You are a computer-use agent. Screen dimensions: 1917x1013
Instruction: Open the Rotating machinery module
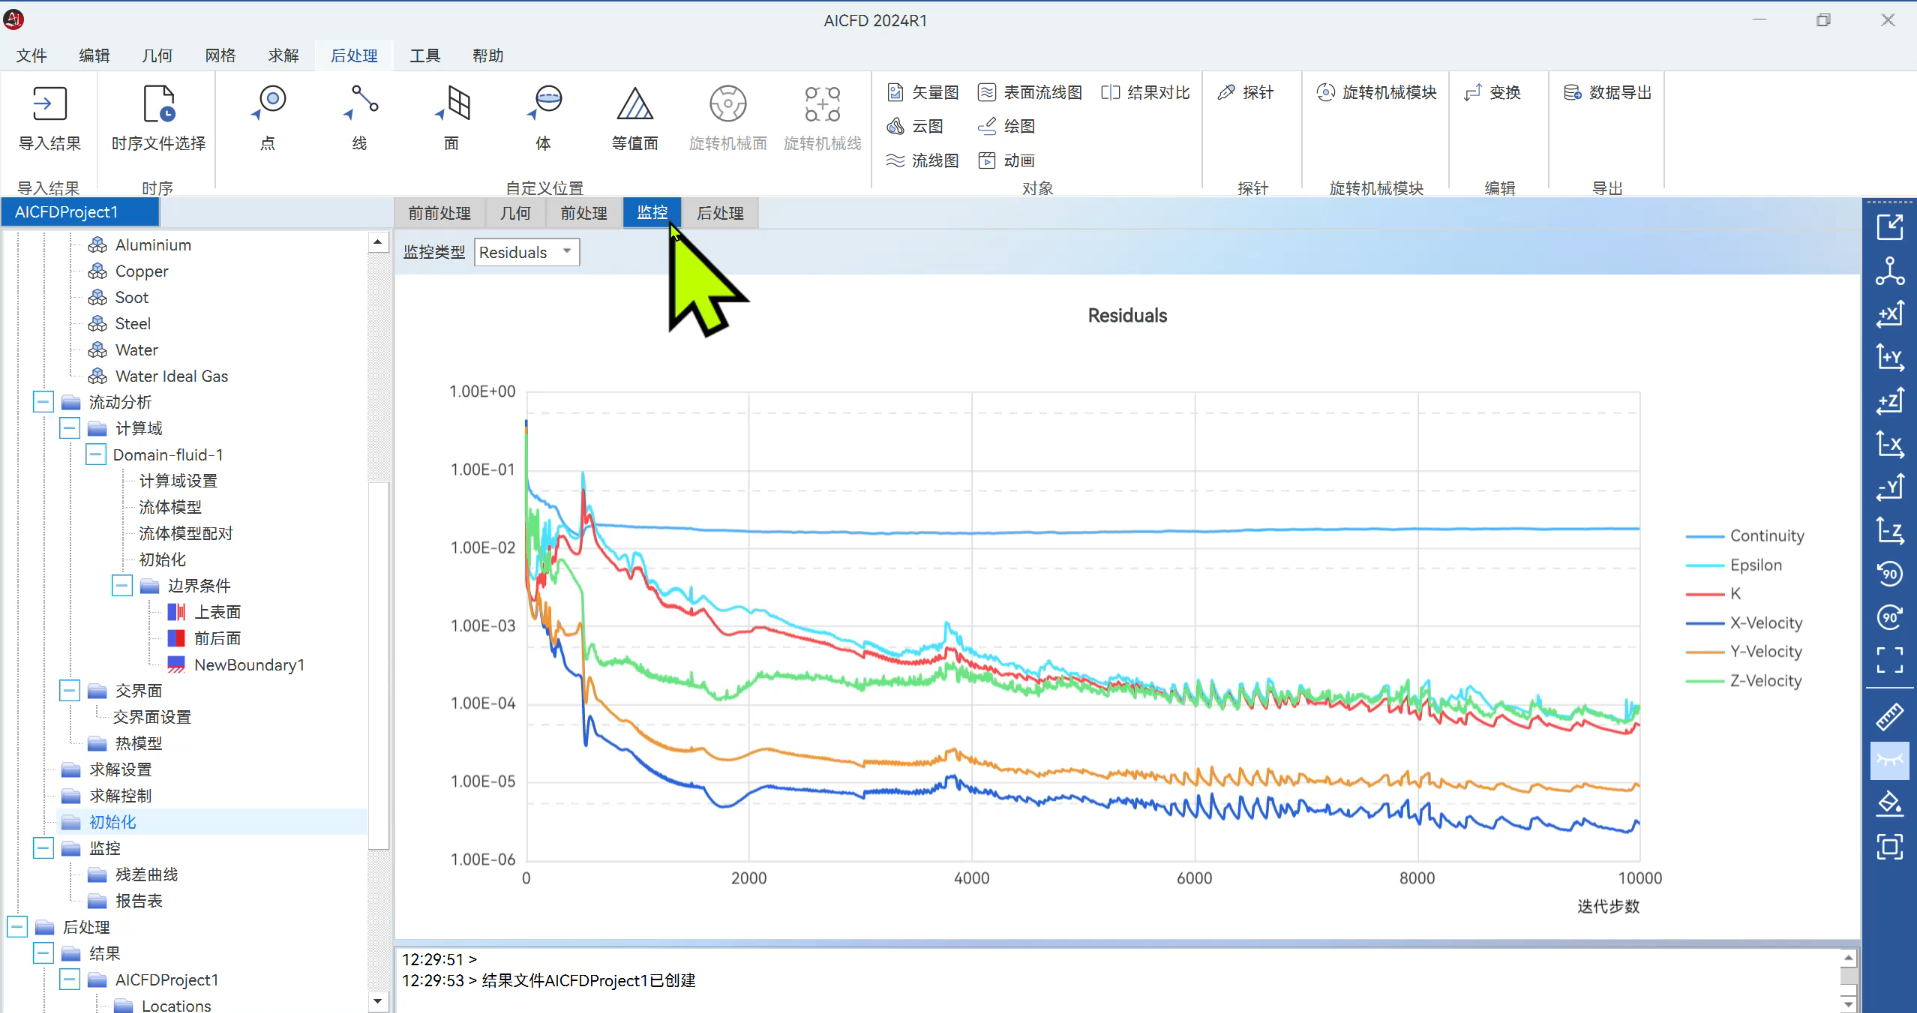click(x=1376, y=92)
